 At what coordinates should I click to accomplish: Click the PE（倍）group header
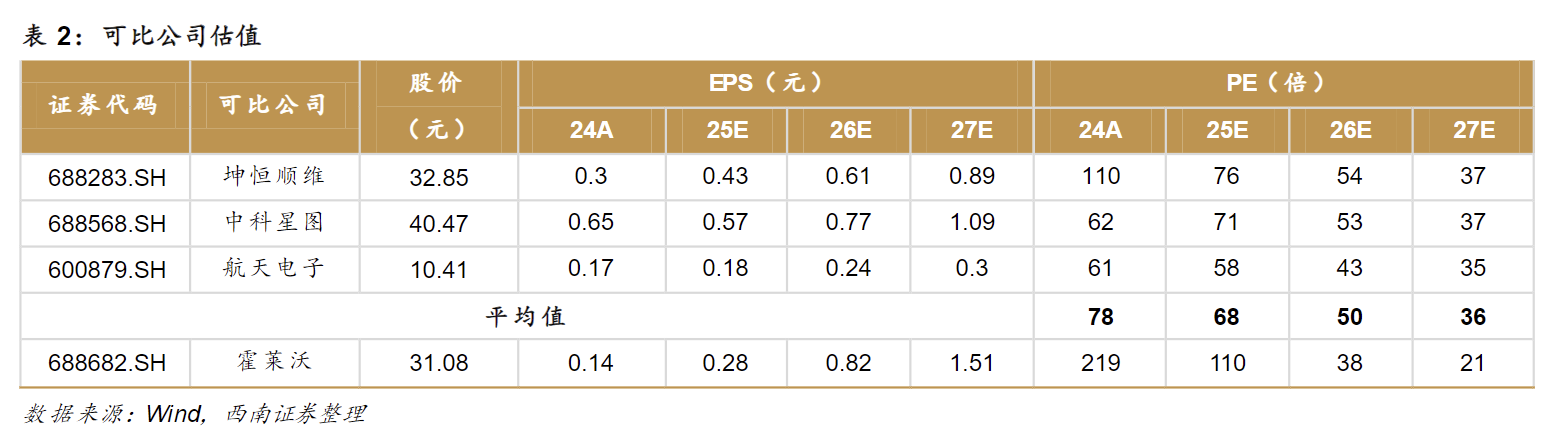[x=1283, y=83]
